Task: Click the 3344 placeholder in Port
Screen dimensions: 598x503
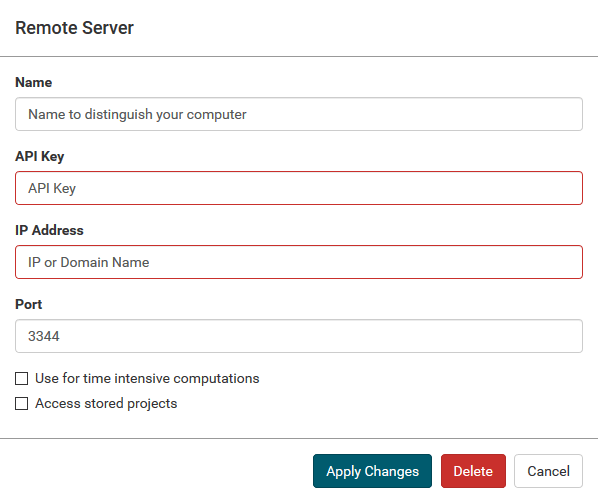Action: point(44,336)
